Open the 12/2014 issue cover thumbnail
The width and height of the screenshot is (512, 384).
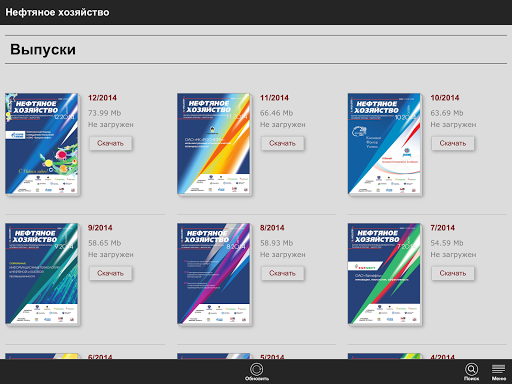tap(42, 144)
